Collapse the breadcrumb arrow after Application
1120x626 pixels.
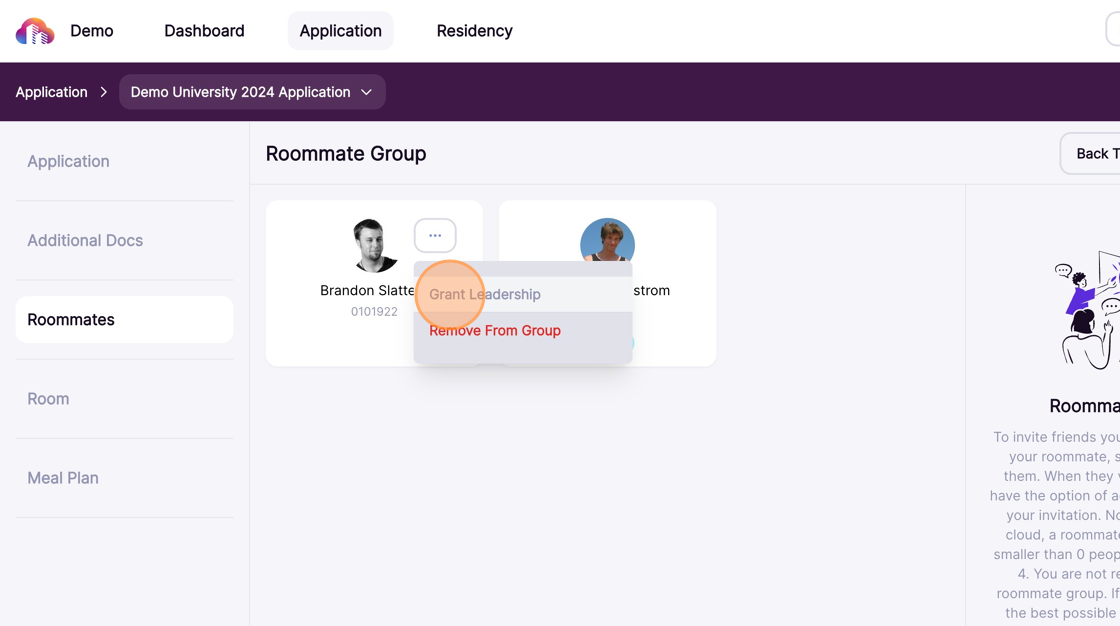[104, 91]
